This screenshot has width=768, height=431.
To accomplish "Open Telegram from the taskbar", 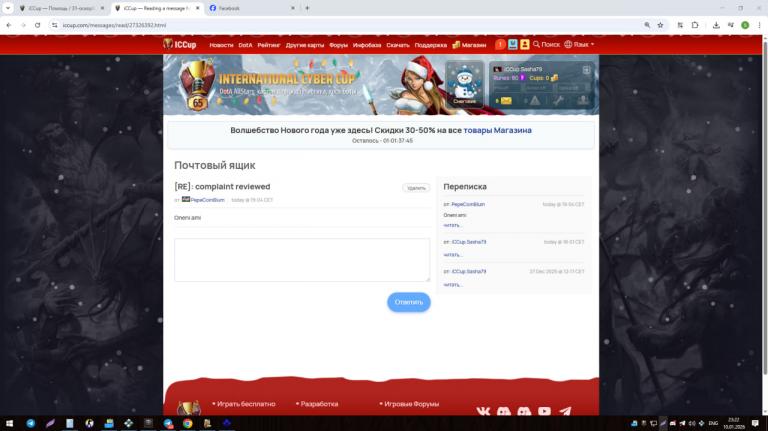I will pyautogui.click(x=30, y=423).
